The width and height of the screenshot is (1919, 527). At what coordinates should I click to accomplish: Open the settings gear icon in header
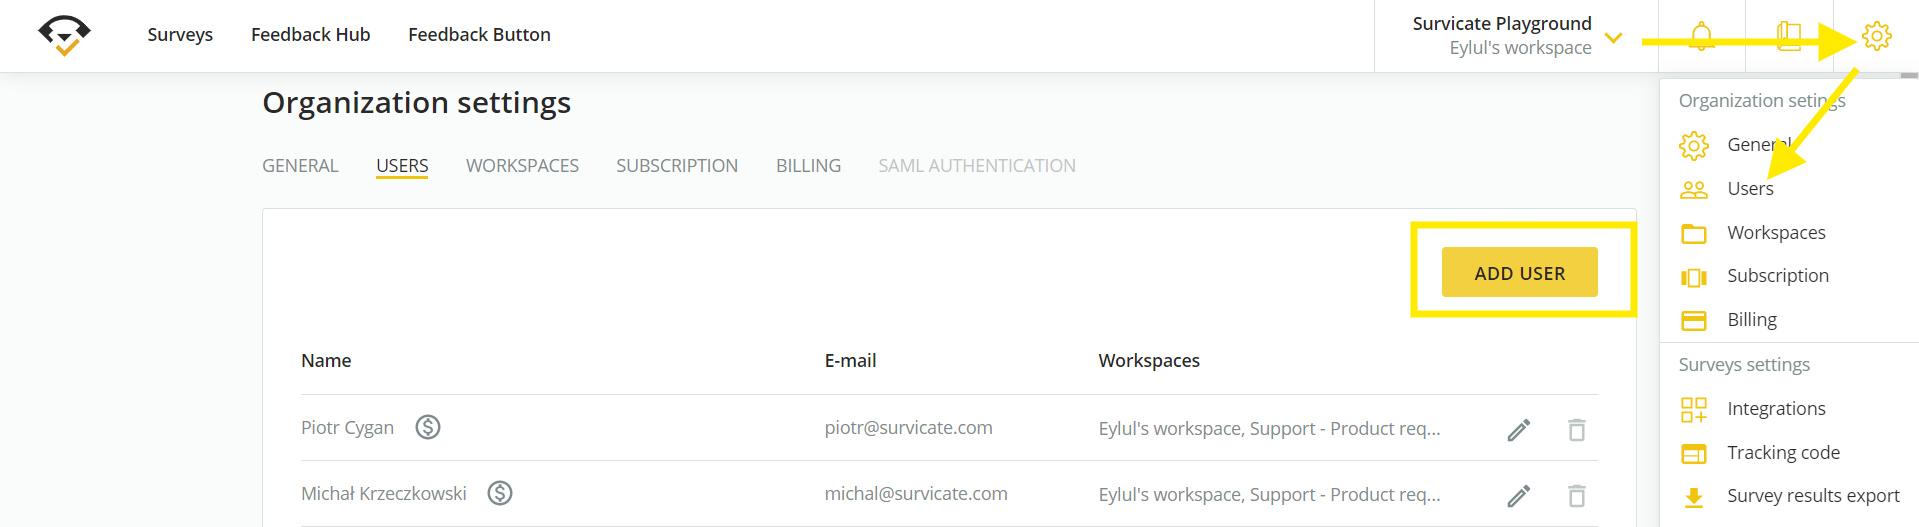pos(1876,36)
